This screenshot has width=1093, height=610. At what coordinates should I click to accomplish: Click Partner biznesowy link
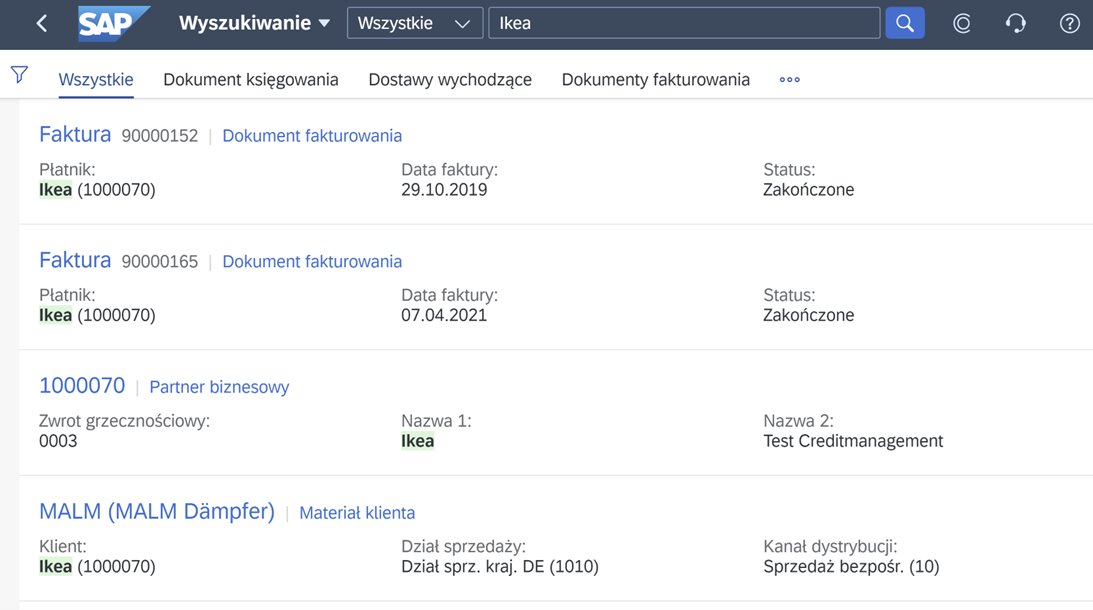pyautogui.click(x=220, y=387)
